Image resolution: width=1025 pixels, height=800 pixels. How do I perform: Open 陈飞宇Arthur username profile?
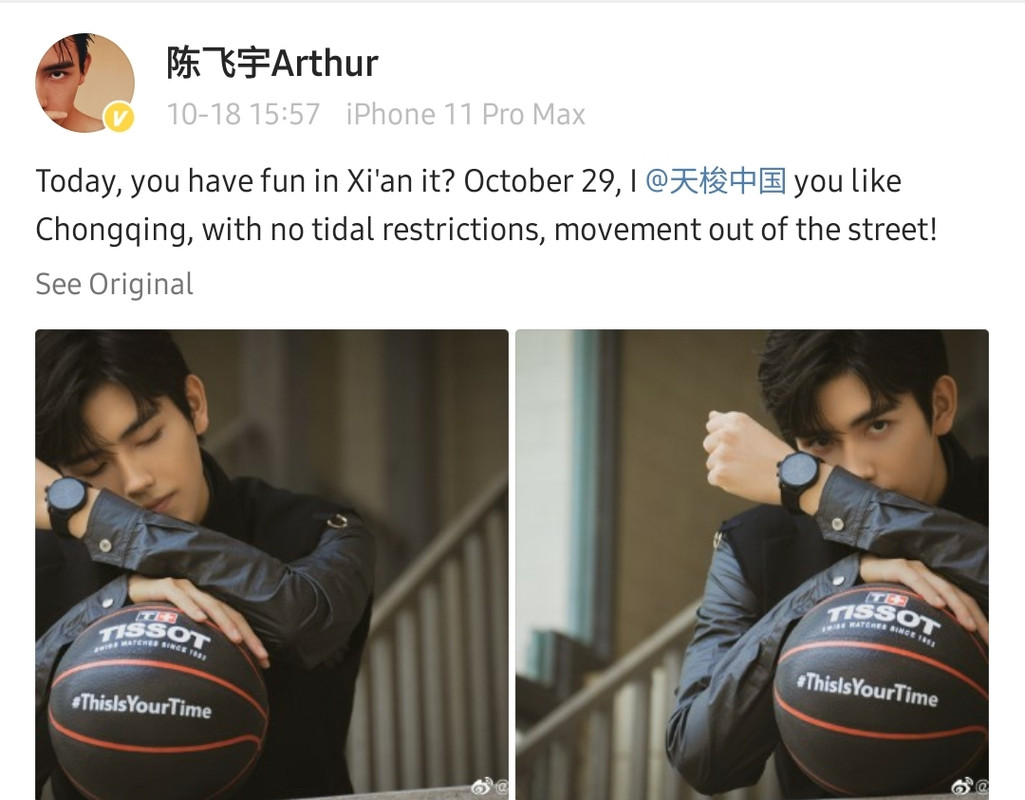[272, 63]
